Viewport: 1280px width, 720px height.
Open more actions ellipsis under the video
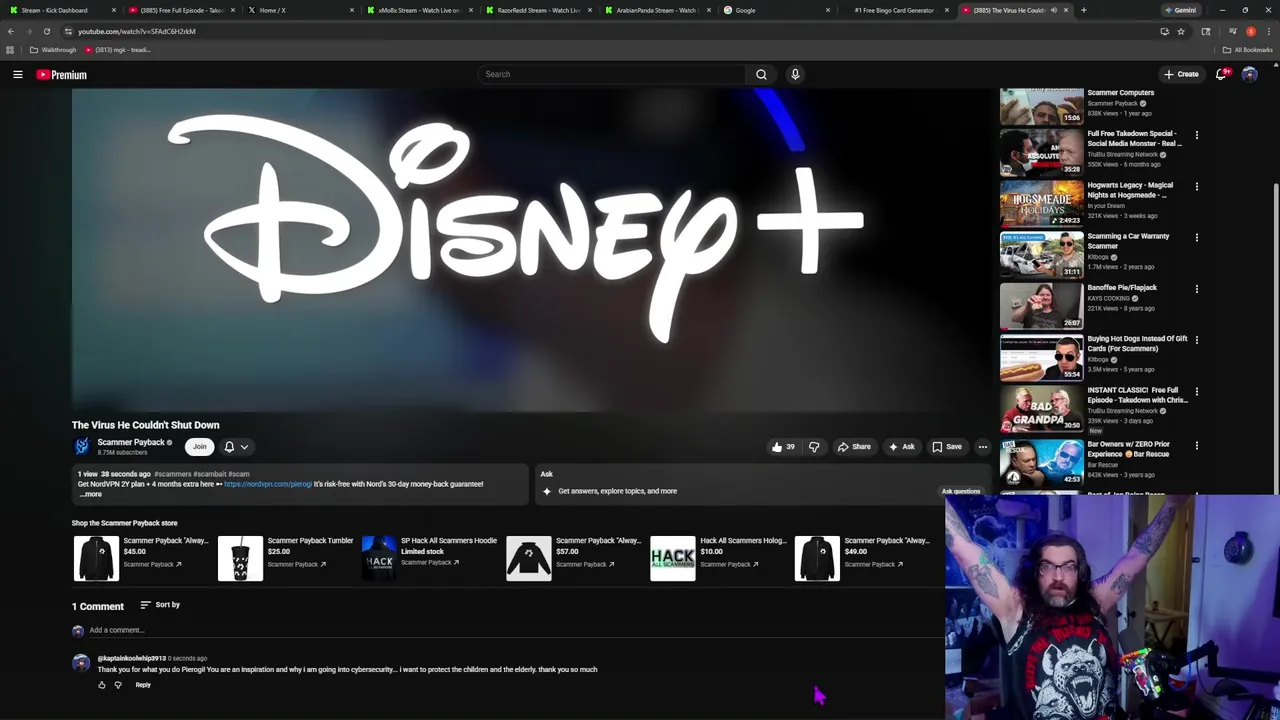tap(983, 447)
